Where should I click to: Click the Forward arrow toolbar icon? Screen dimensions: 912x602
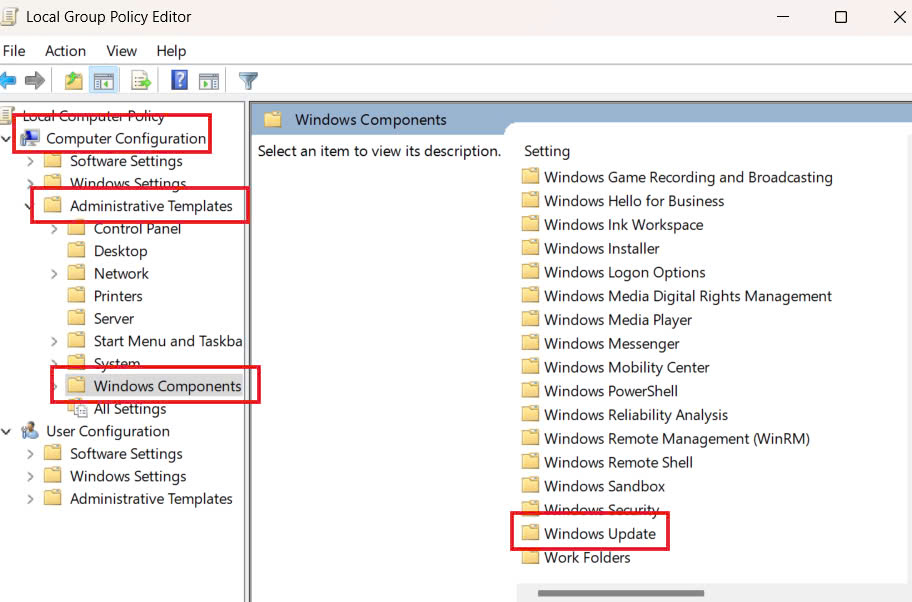(35, 81)
